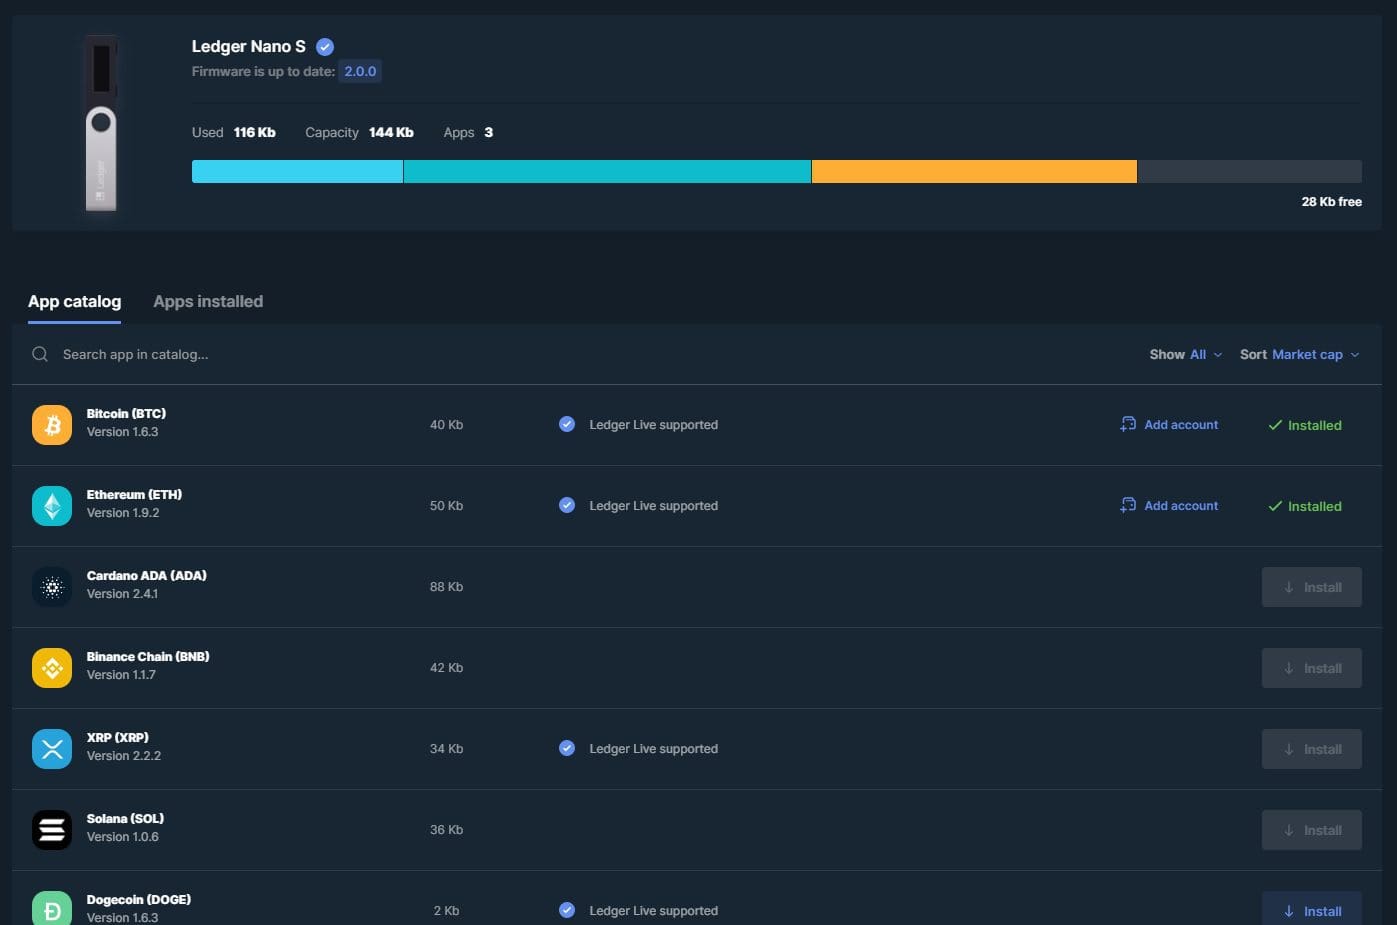Click the green Installed checkmark for Ethereum
This screenshot has width=1397, height=925.
(1275, 506)
